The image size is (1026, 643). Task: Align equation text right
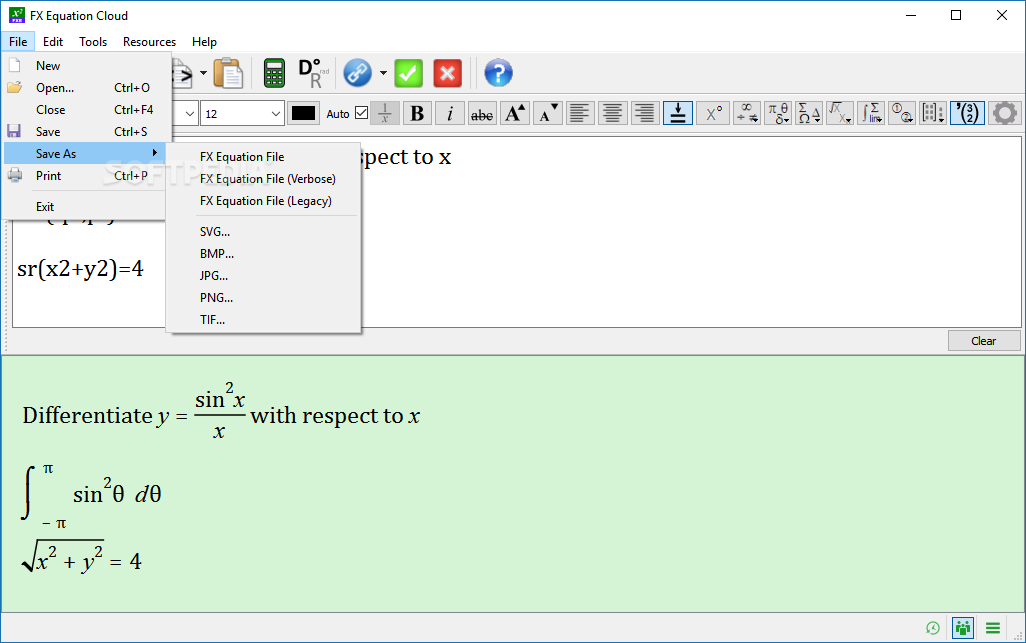[645, 113]
